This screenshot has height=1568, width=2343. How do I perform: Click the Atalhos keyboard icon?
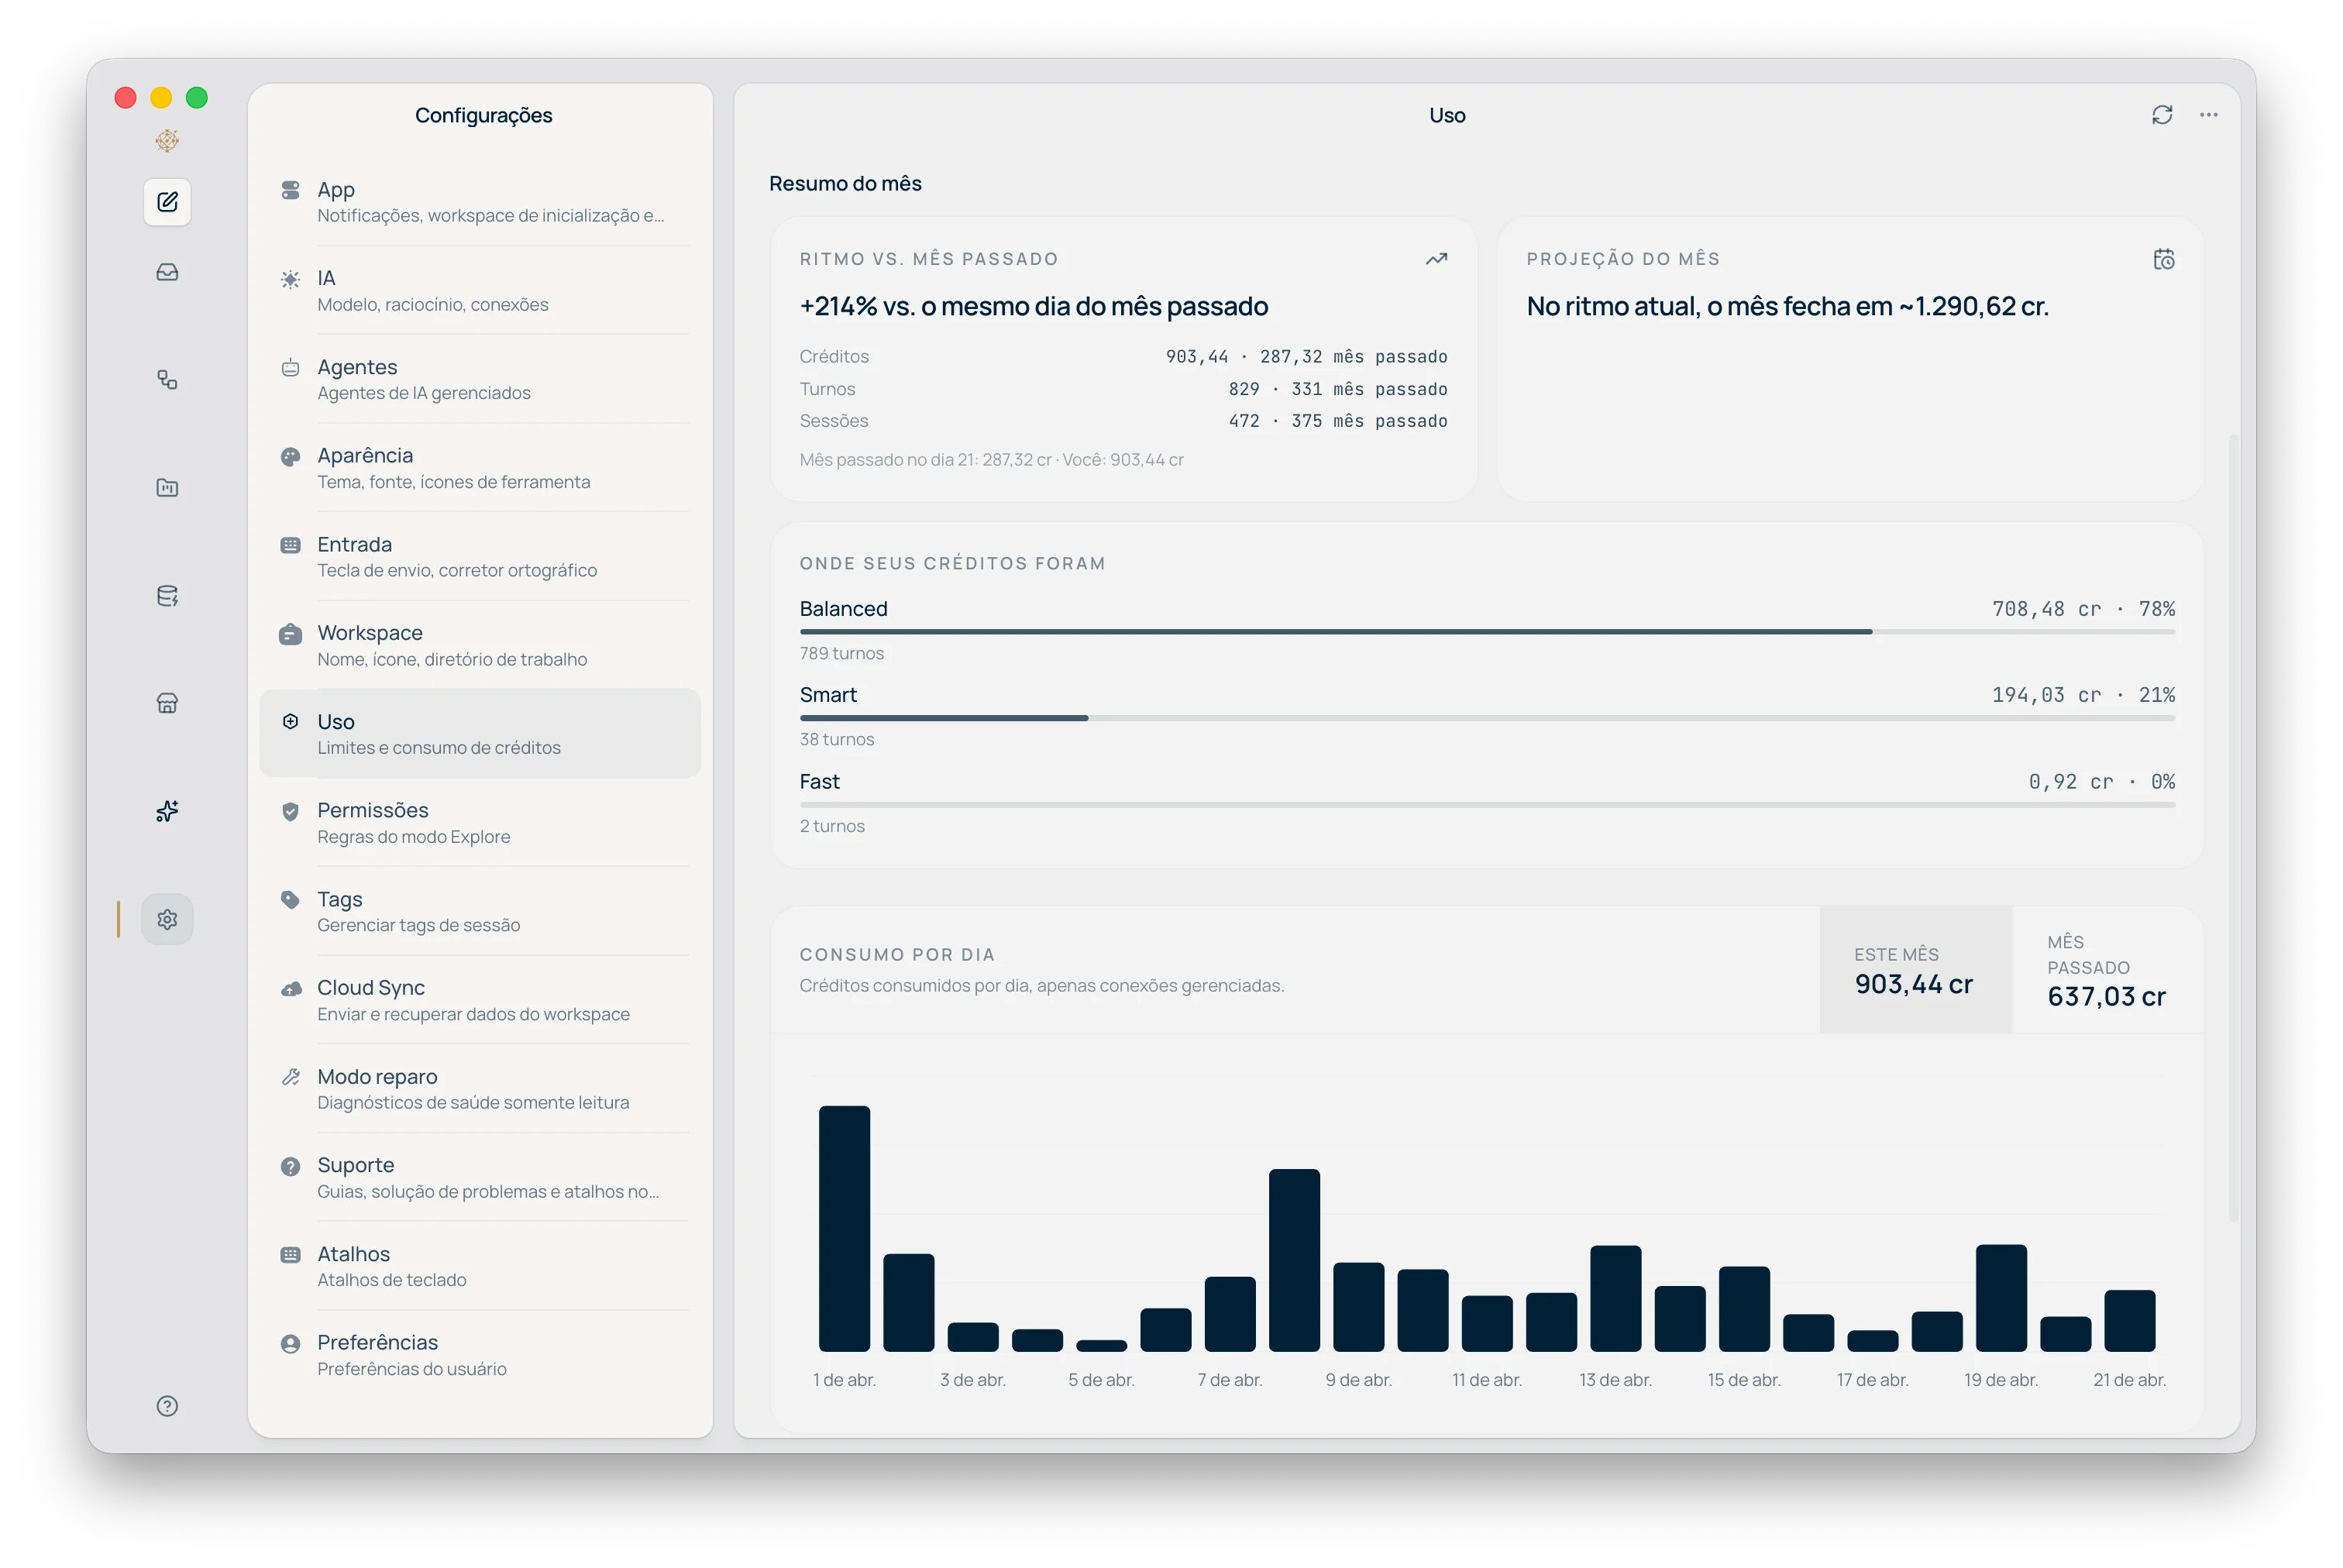pyautogui.click(x=290, y=1254)
